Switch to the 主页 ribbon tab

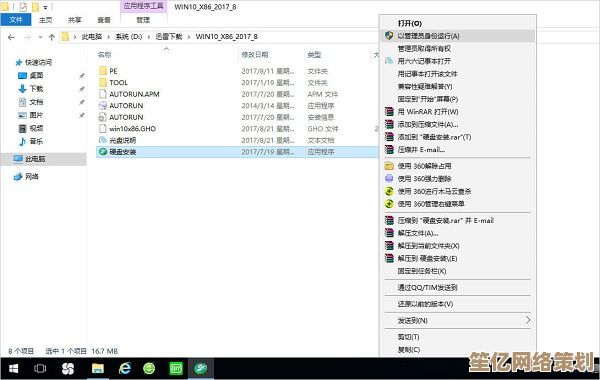45,20
